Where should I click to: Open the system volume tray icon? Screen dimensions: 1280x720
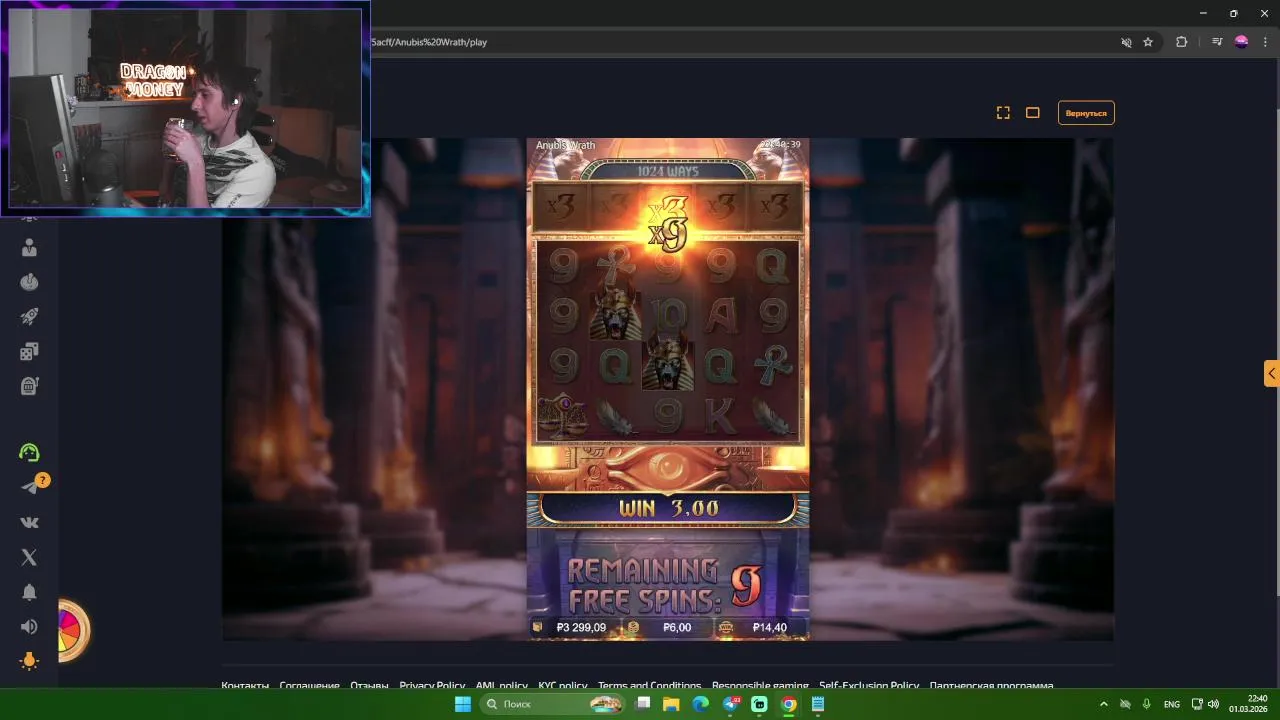1213,704
